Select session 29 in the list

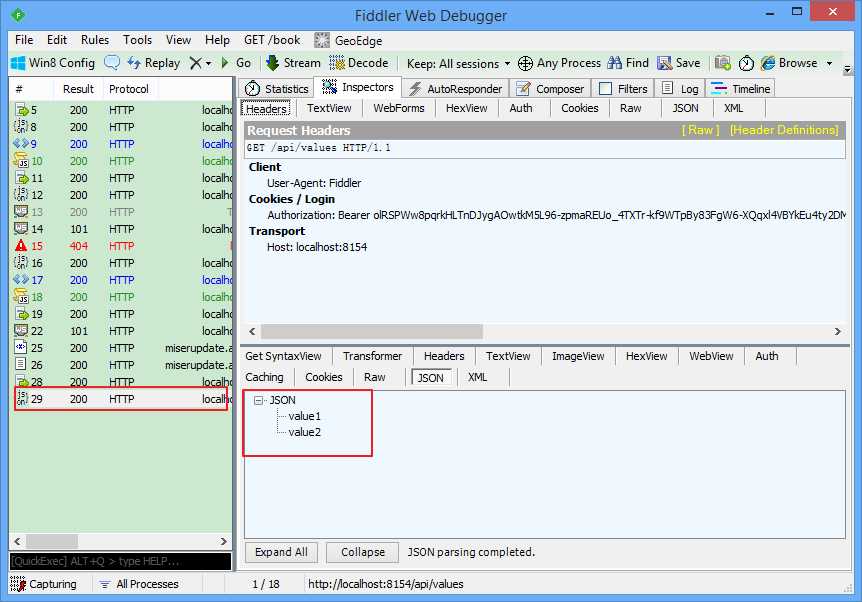coord(120,399)
